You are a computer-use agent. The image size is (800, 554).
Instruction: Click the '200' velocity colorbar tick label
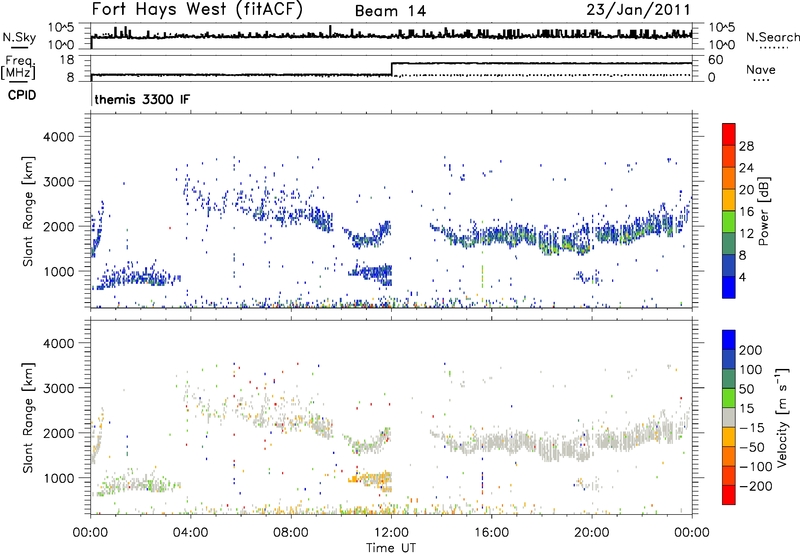tap(750, 350)
